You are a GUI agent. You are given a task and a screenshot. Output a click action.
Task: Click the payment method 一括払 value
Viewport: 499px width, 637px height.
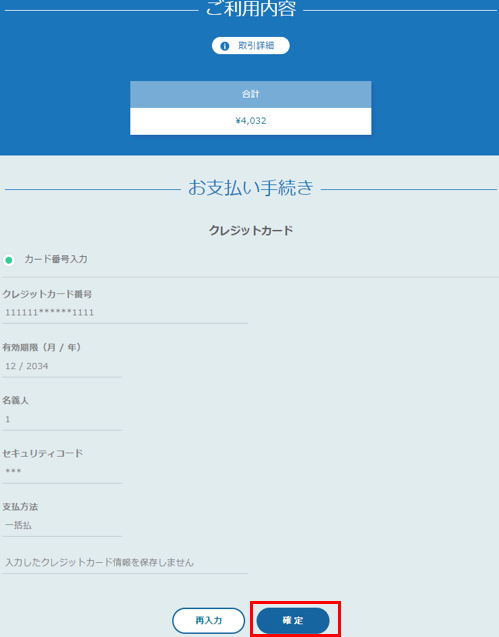pos(18,525)
